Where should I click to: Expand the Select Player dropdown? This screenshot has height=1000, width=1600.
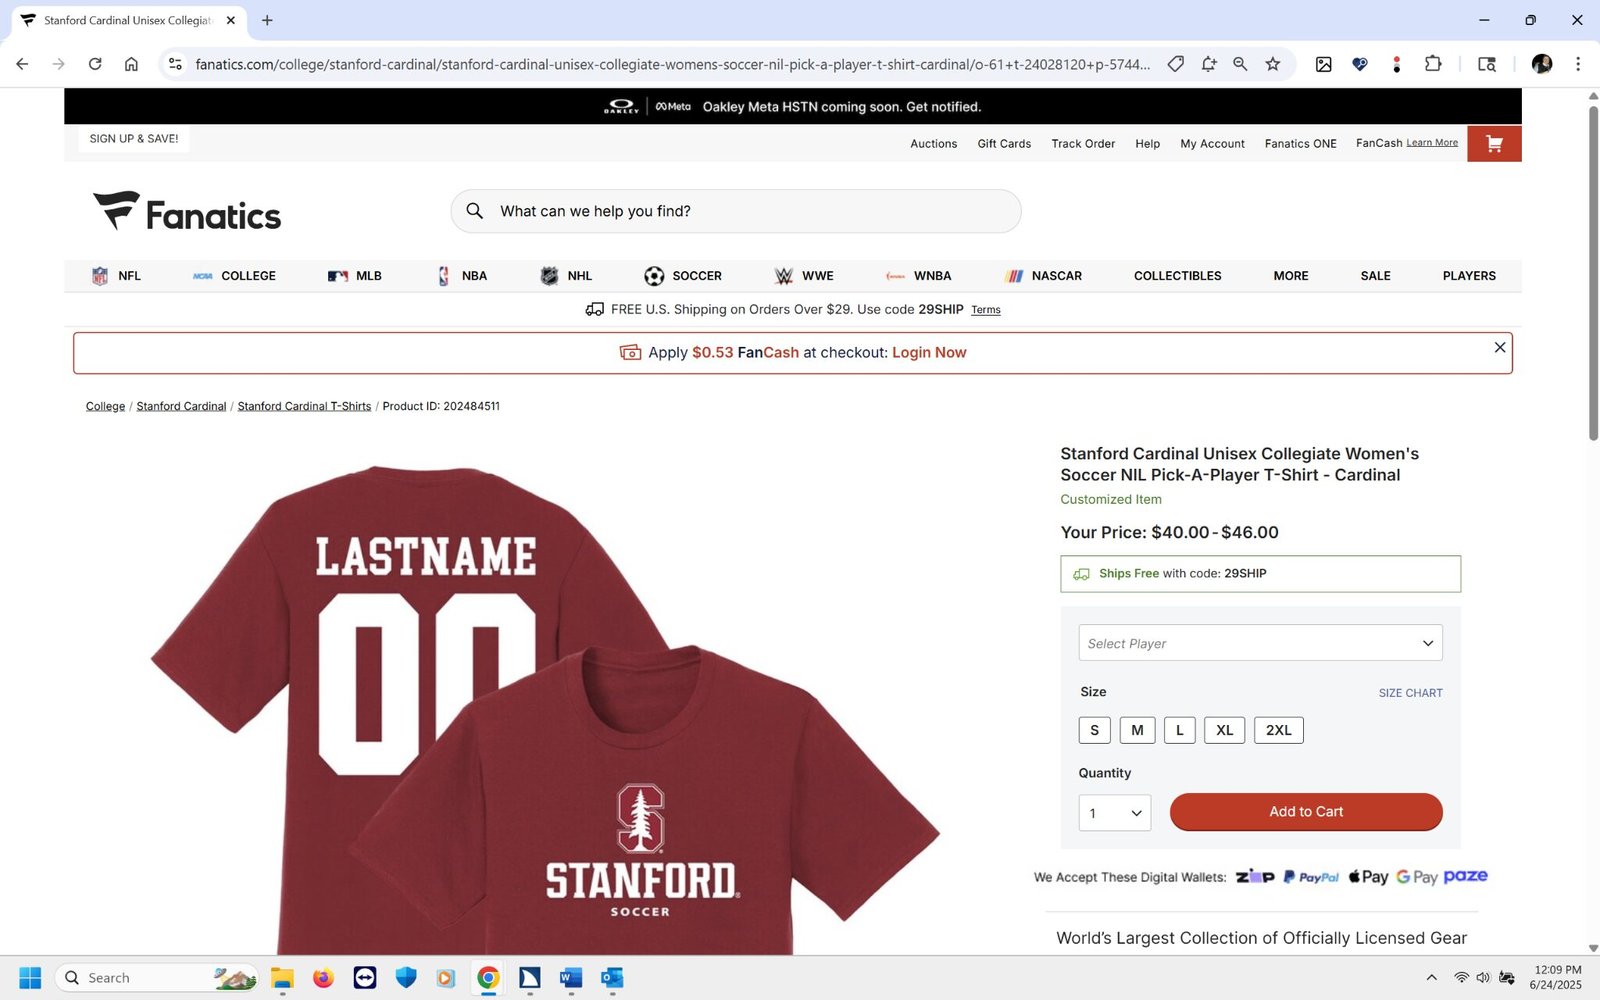[1260, 643]
